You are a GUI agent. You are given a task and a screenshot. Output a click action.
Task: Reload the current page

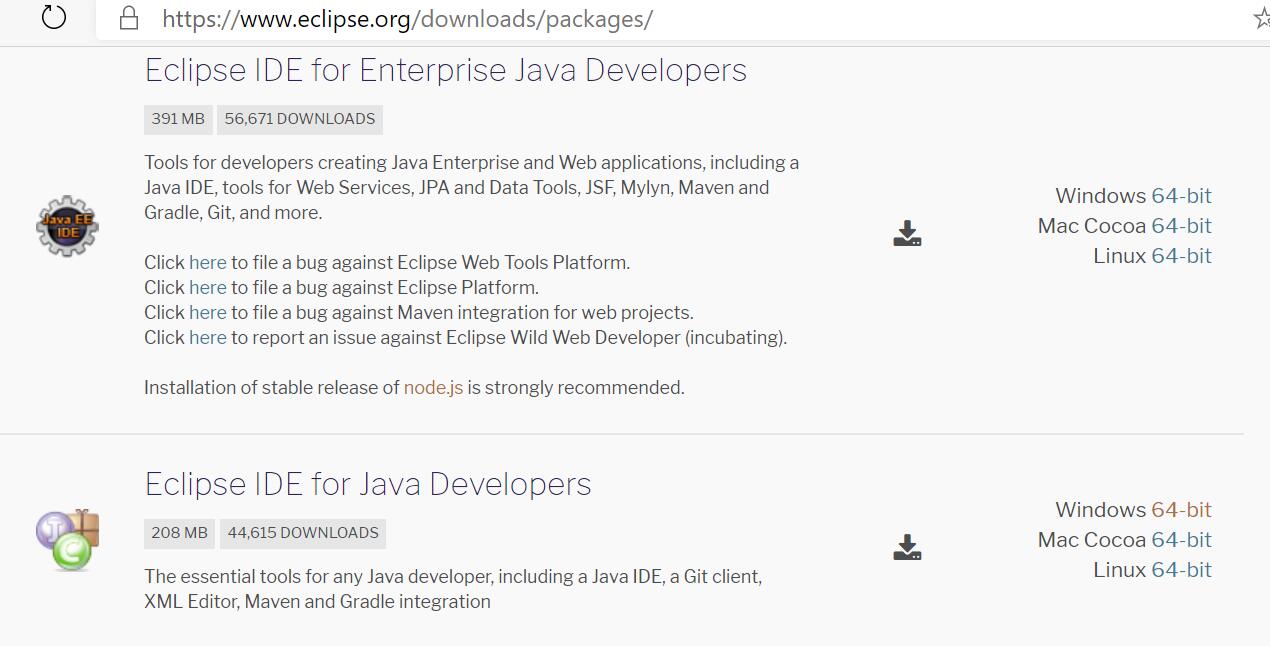53,18
